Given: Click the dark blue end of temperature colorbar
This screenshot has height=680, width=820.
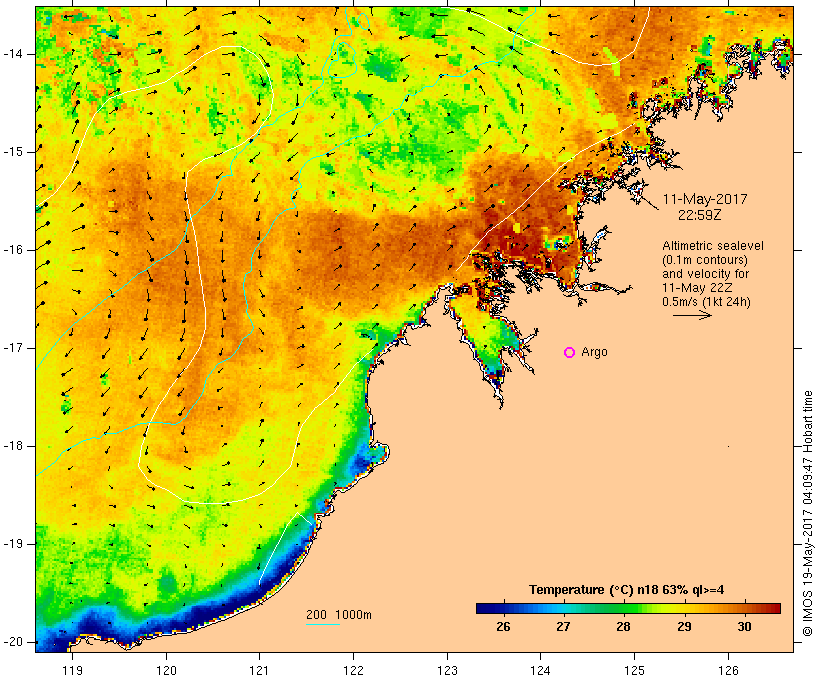Looking at the screenshot, I should (484, 608).
